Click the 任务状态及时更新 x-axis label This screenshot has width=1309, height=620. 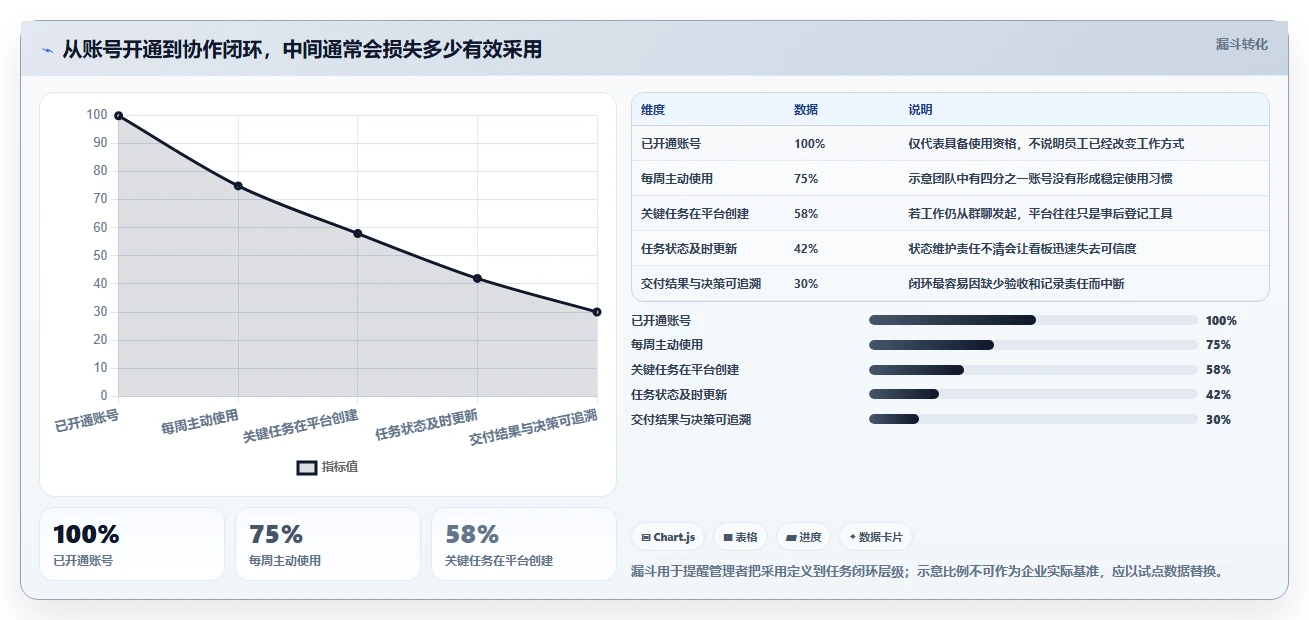pyautogui.click(x=427, y=425)
